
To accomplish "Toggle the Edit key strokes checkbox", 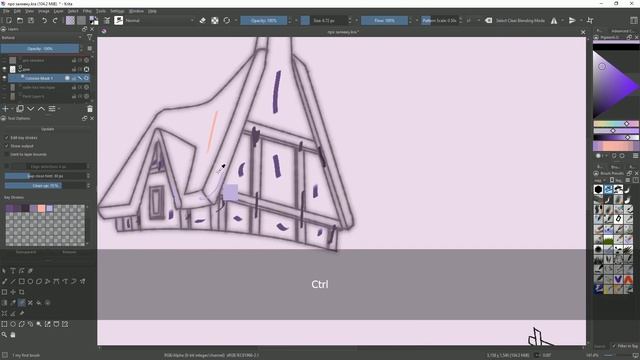I will tap(7, 138).
